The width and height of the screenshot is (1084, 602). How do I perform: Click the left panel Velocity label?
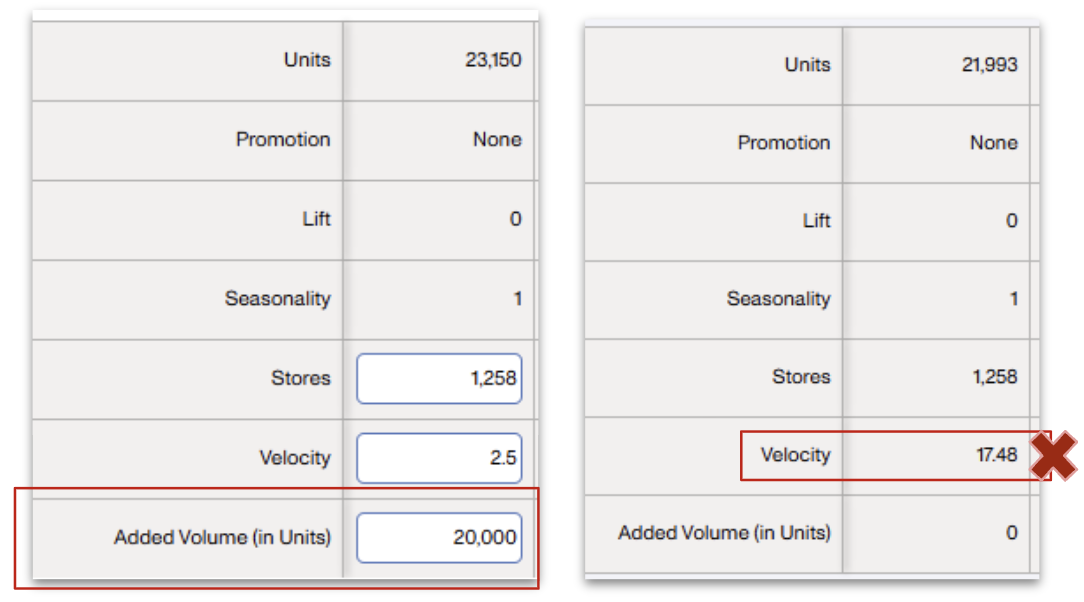(x=295, y=458)
